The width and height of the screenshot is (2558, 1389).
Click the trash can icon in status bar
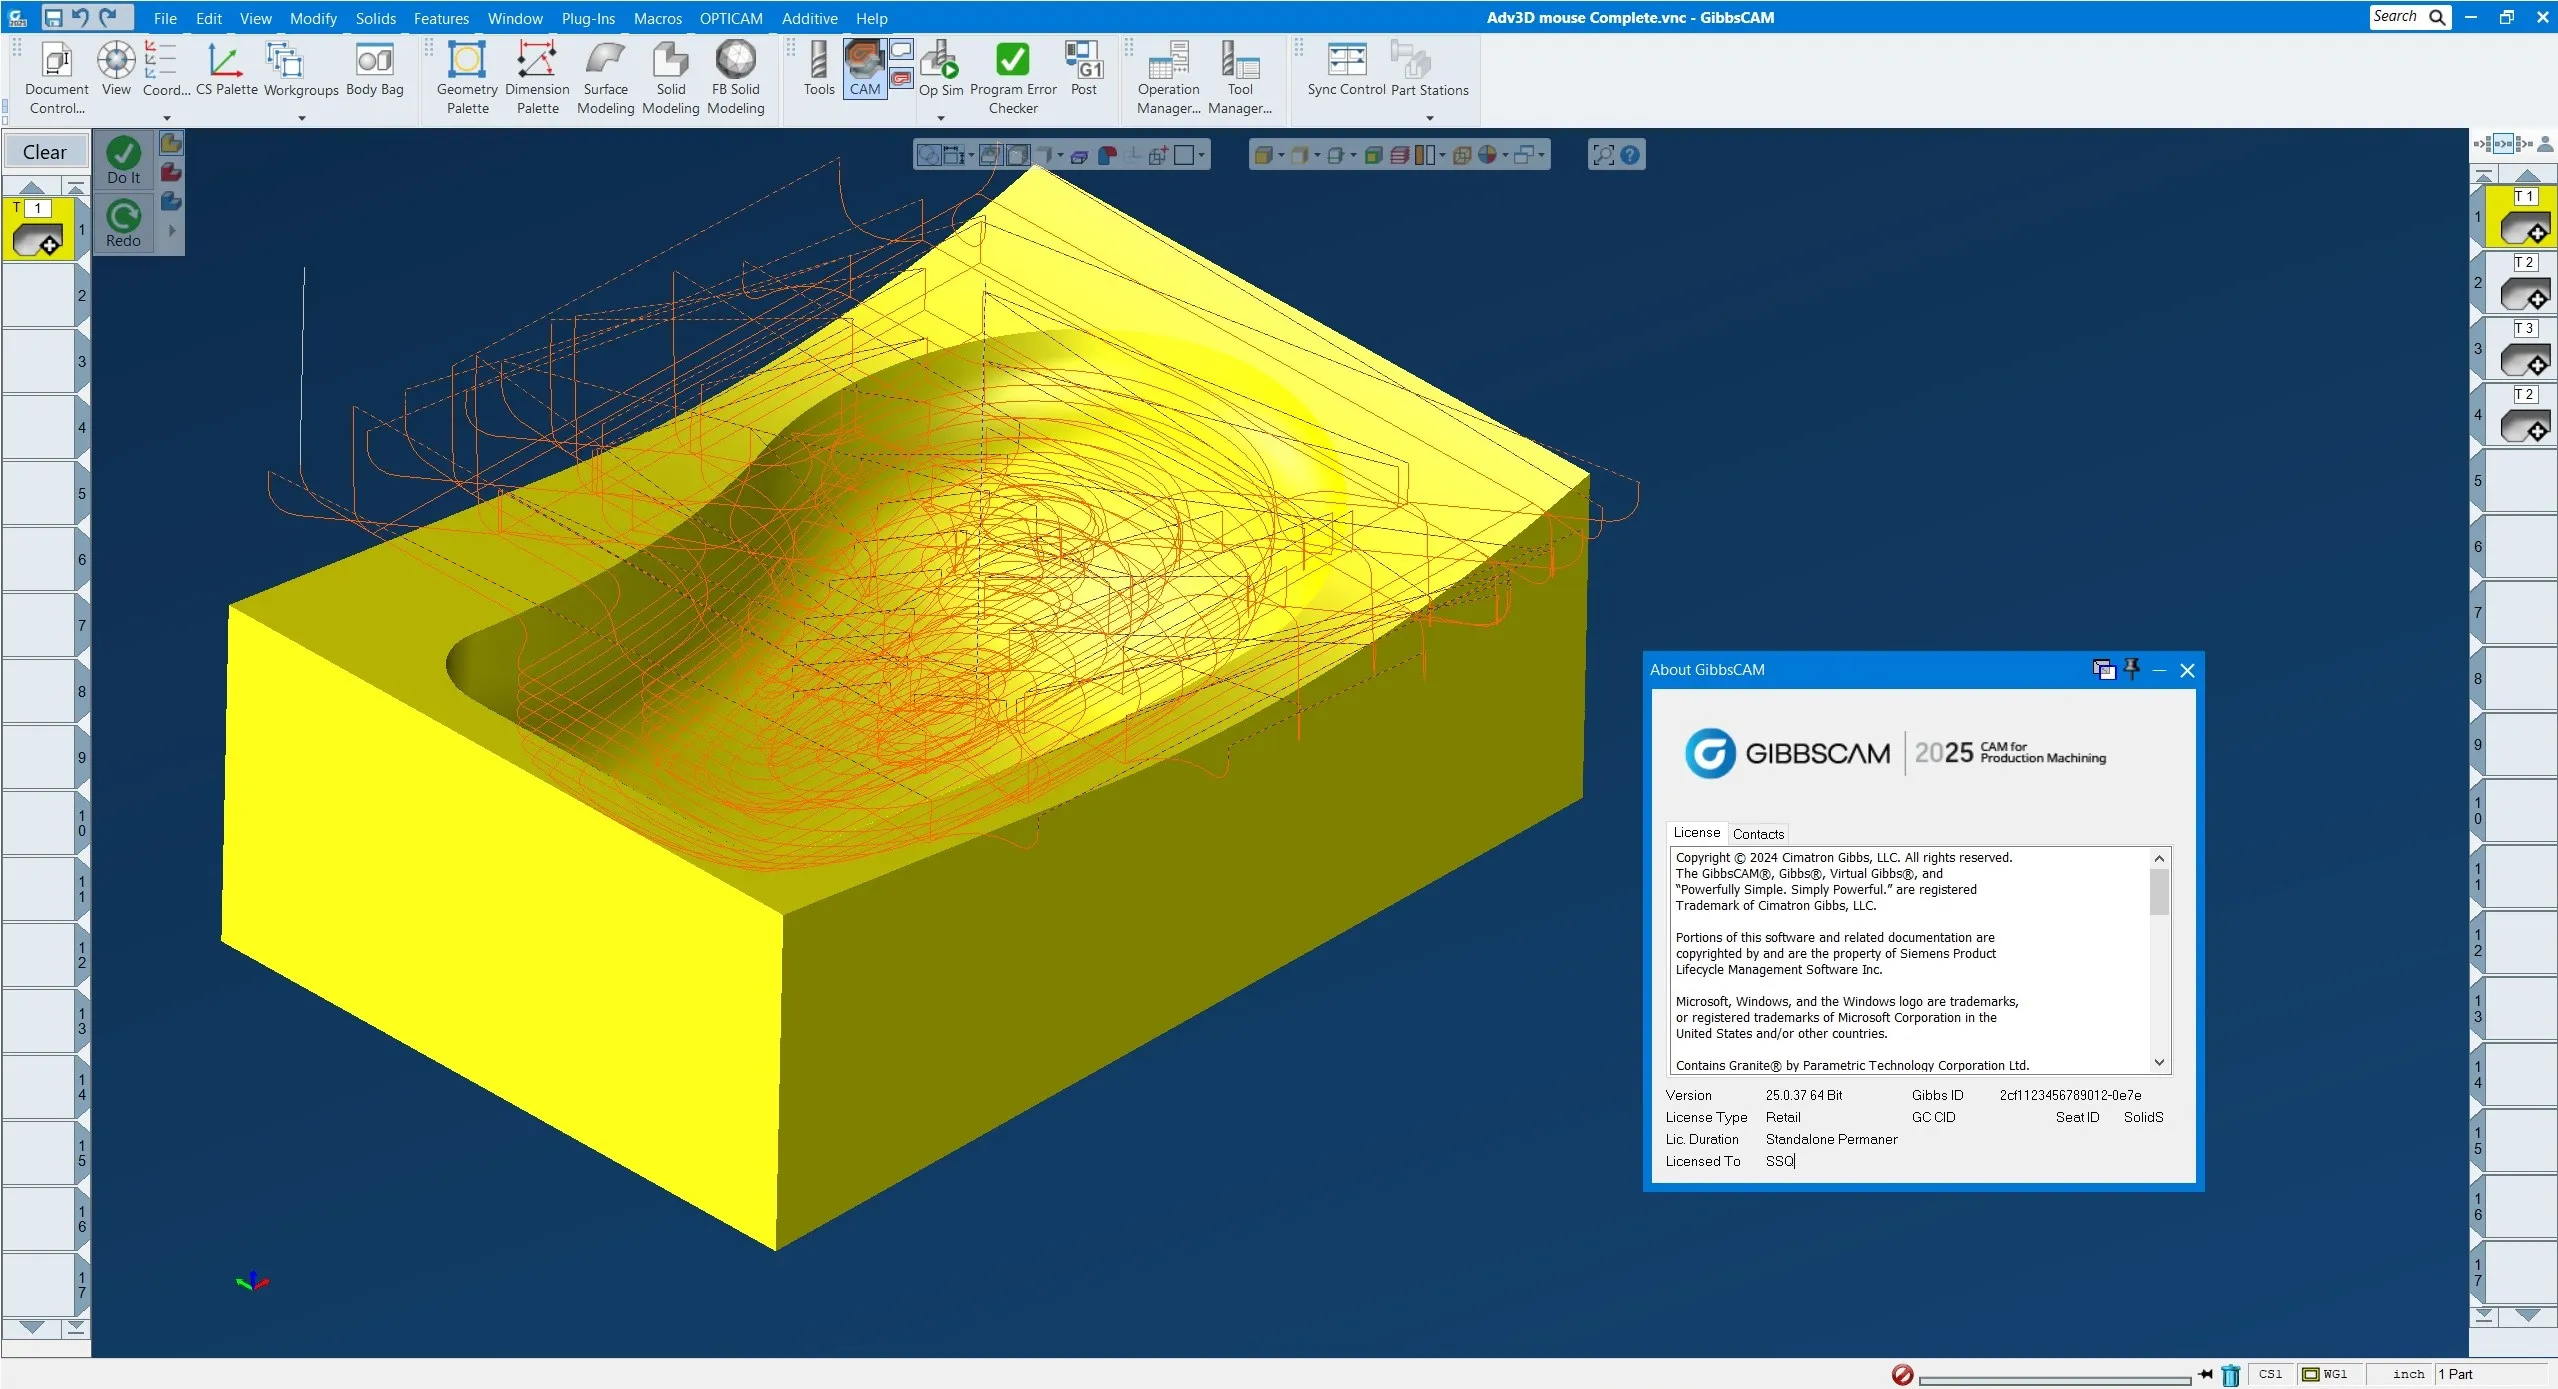coord(2230,1375)
